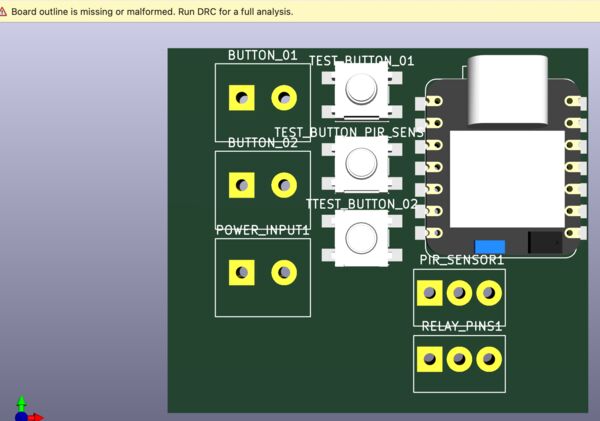
Task: Click the TEST_BUTTON_PIR_SENS tactile switch cap
Action: 361,163
